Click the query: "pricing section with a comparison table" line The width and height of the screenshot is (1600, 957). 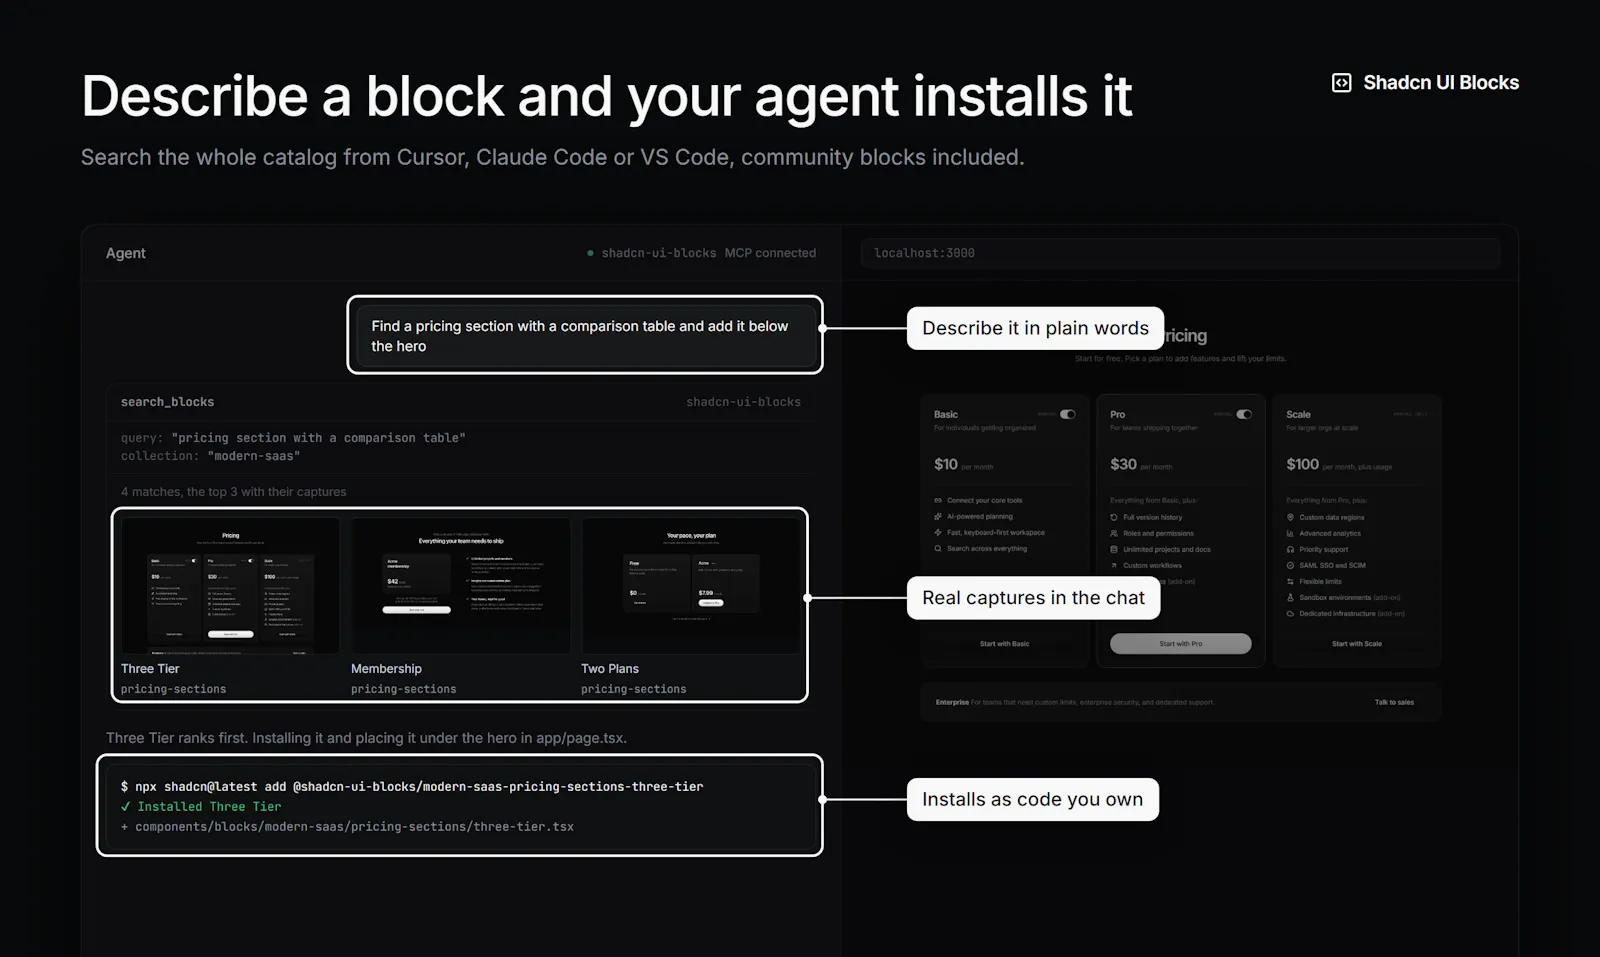(293, 438)
